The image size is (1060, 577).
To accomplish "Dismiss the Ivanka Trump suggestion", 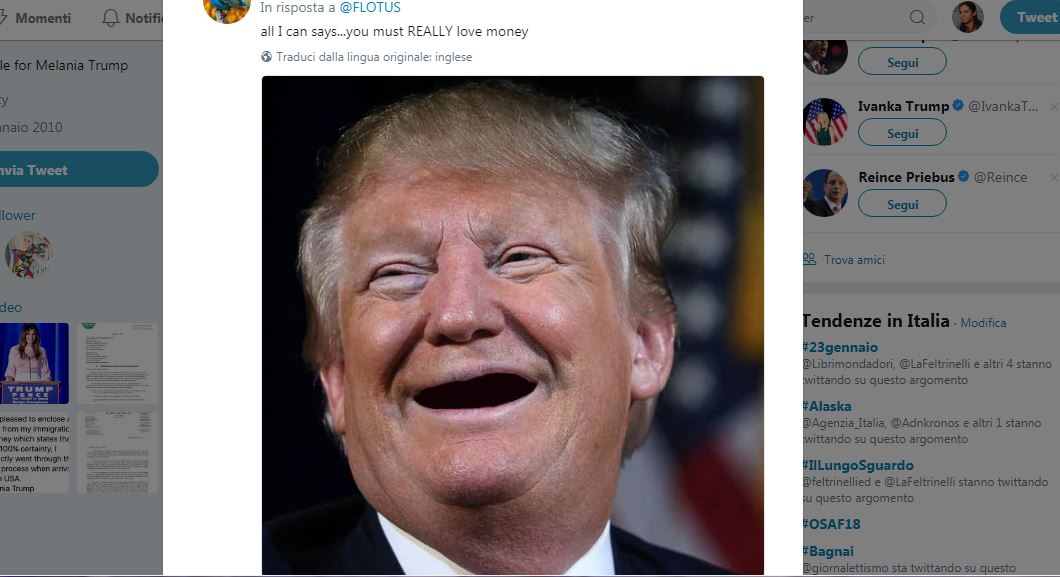I will pyautogui.click(x=1053, y=107).
